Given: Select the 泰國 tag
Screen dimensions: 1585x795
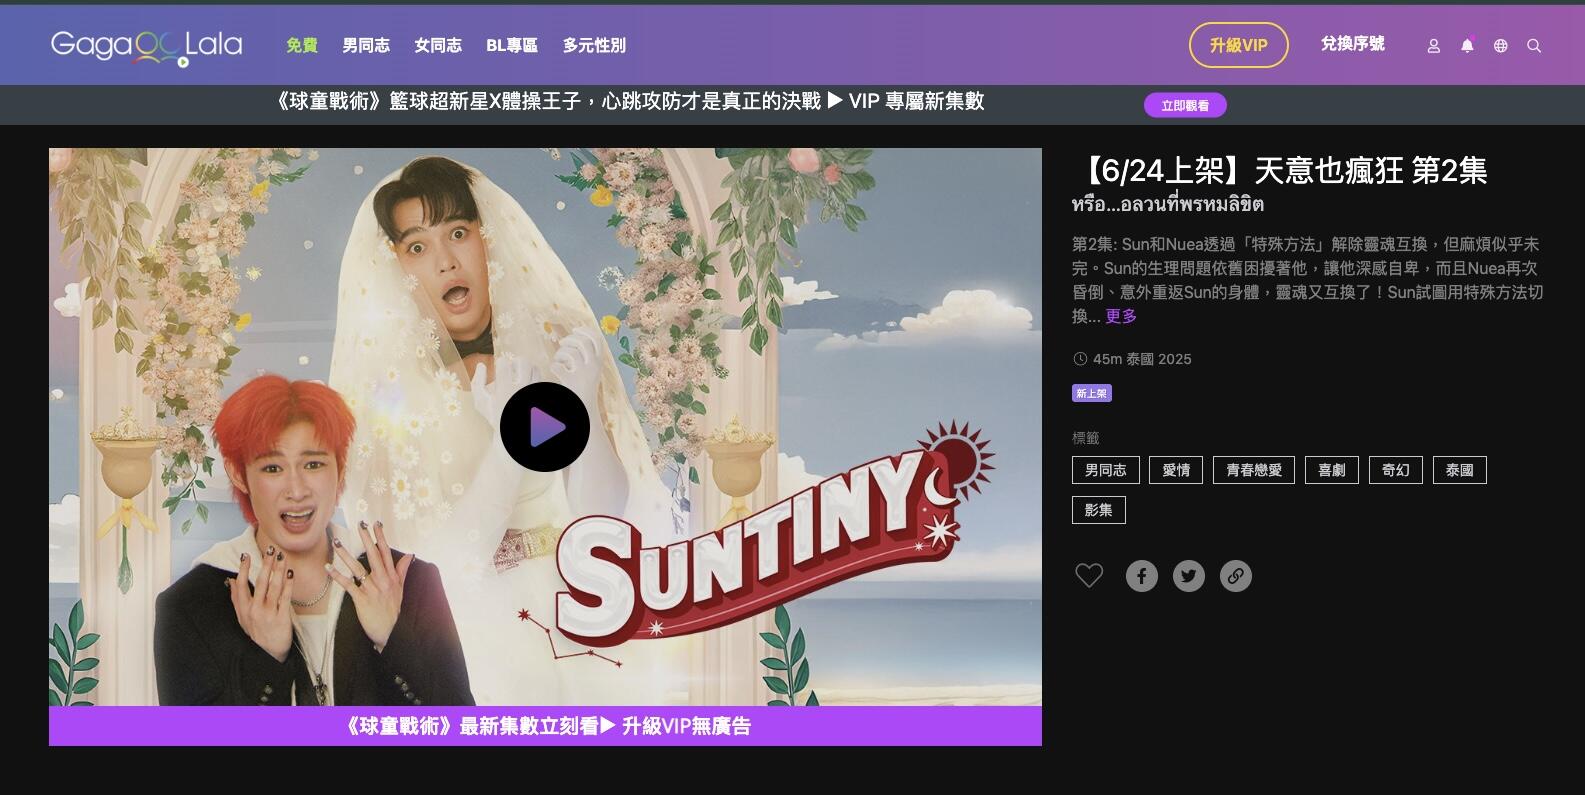Looking at the screenshot, I should [1460, 470].
